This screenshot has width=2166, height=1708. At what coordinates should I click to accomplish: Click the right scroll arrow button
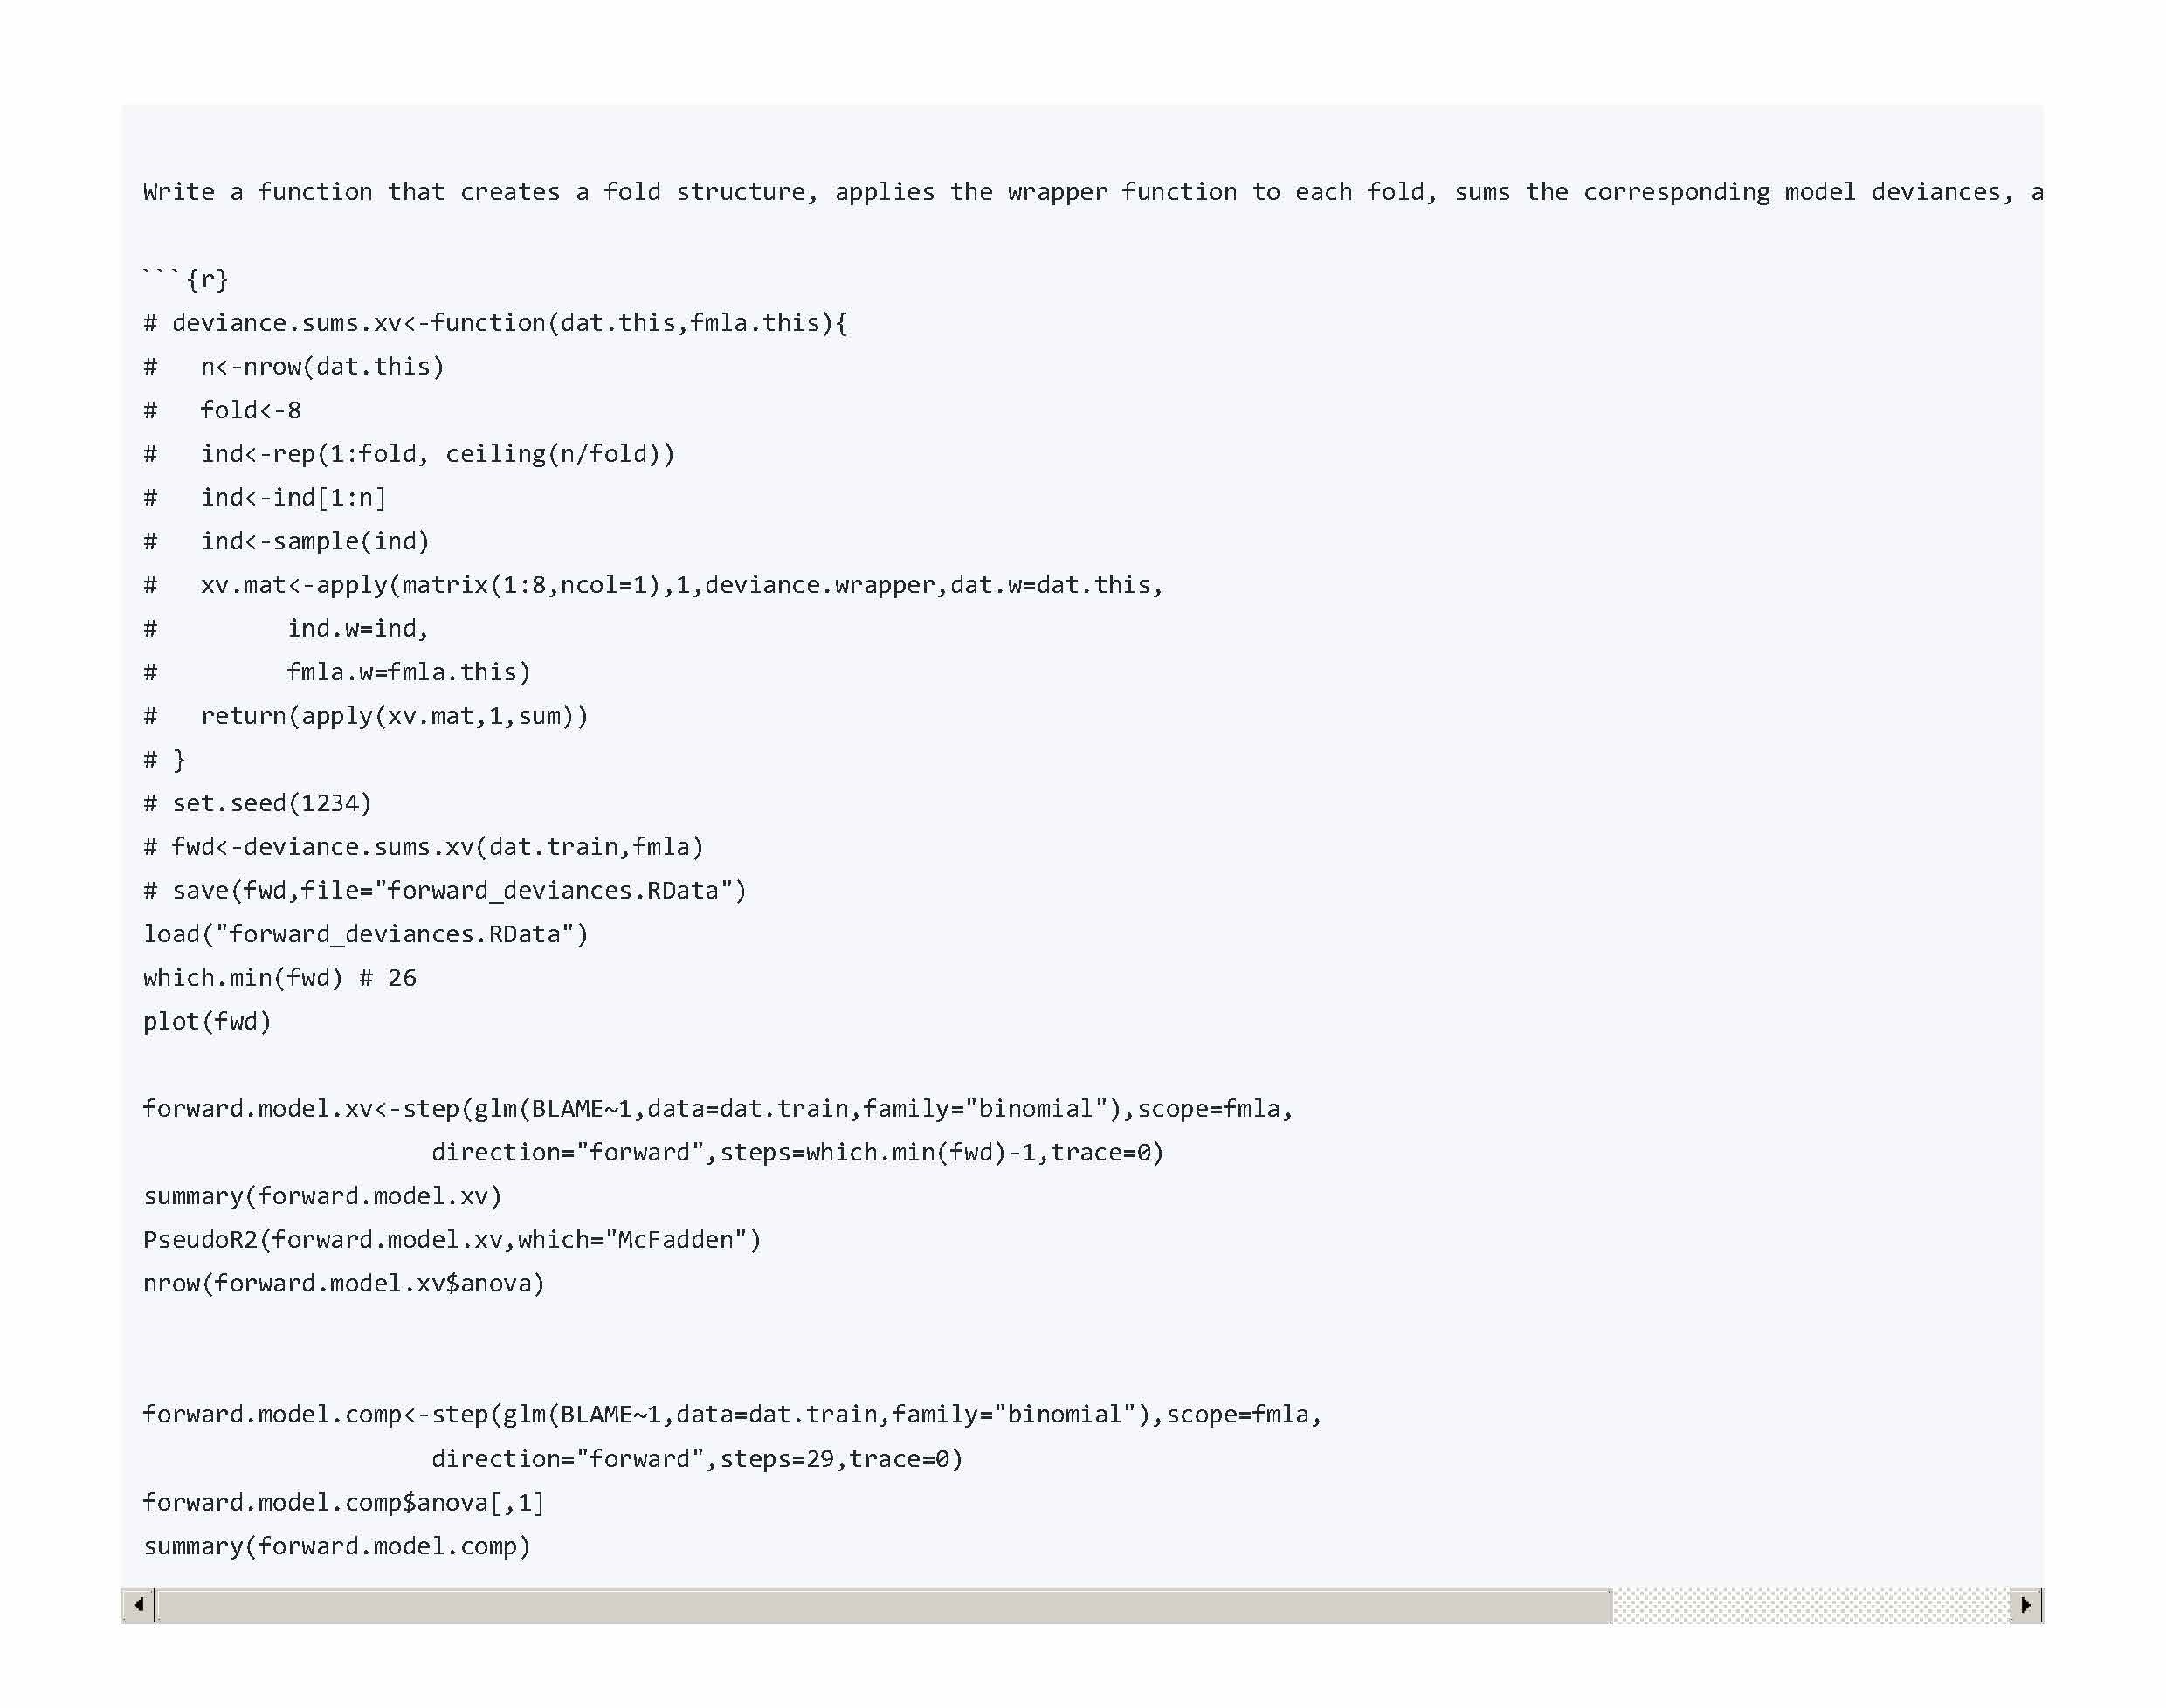(x=2025, y=1604)
